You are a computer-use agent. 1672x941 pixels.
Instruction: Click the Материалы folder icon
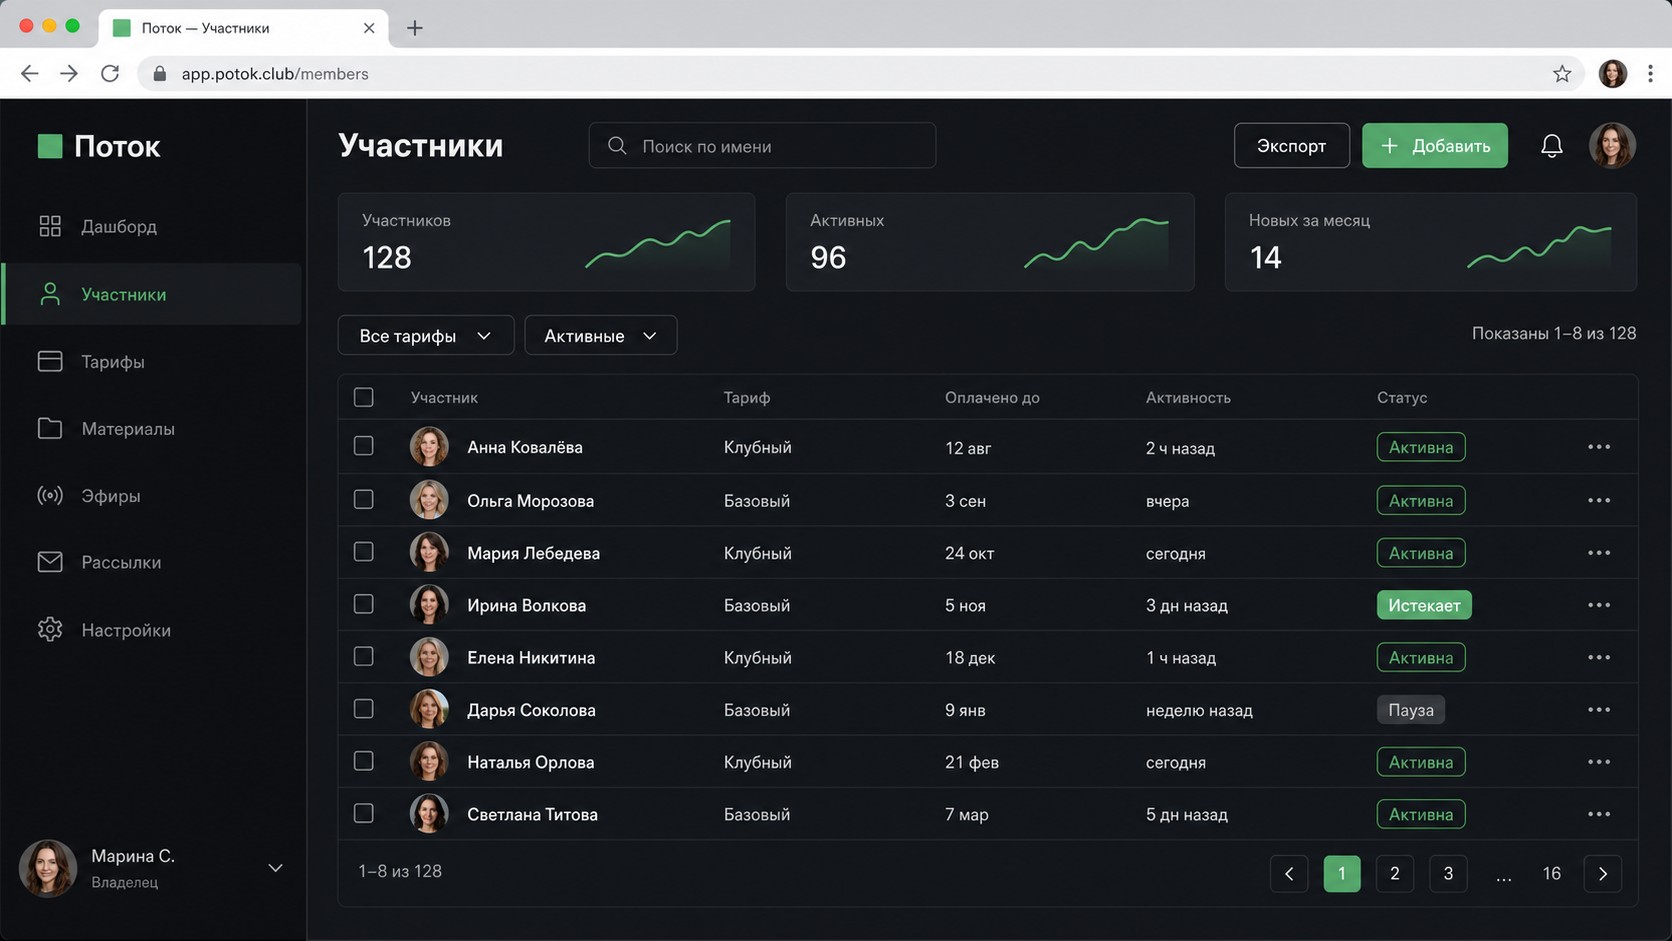click(x=50, y=428)
